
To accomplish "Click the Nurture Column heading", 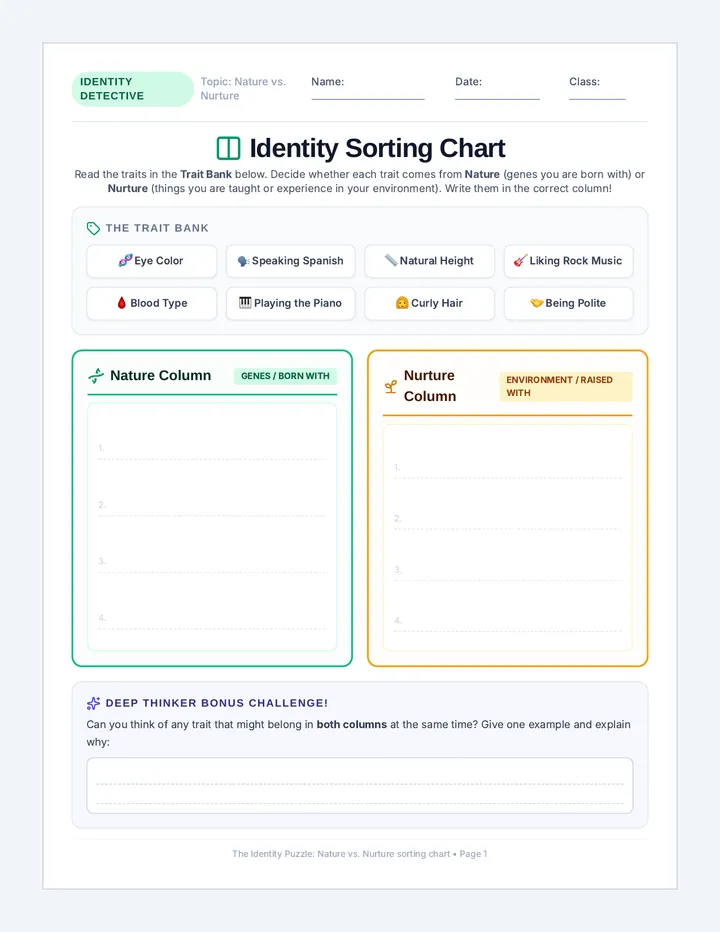I will 430,386.
